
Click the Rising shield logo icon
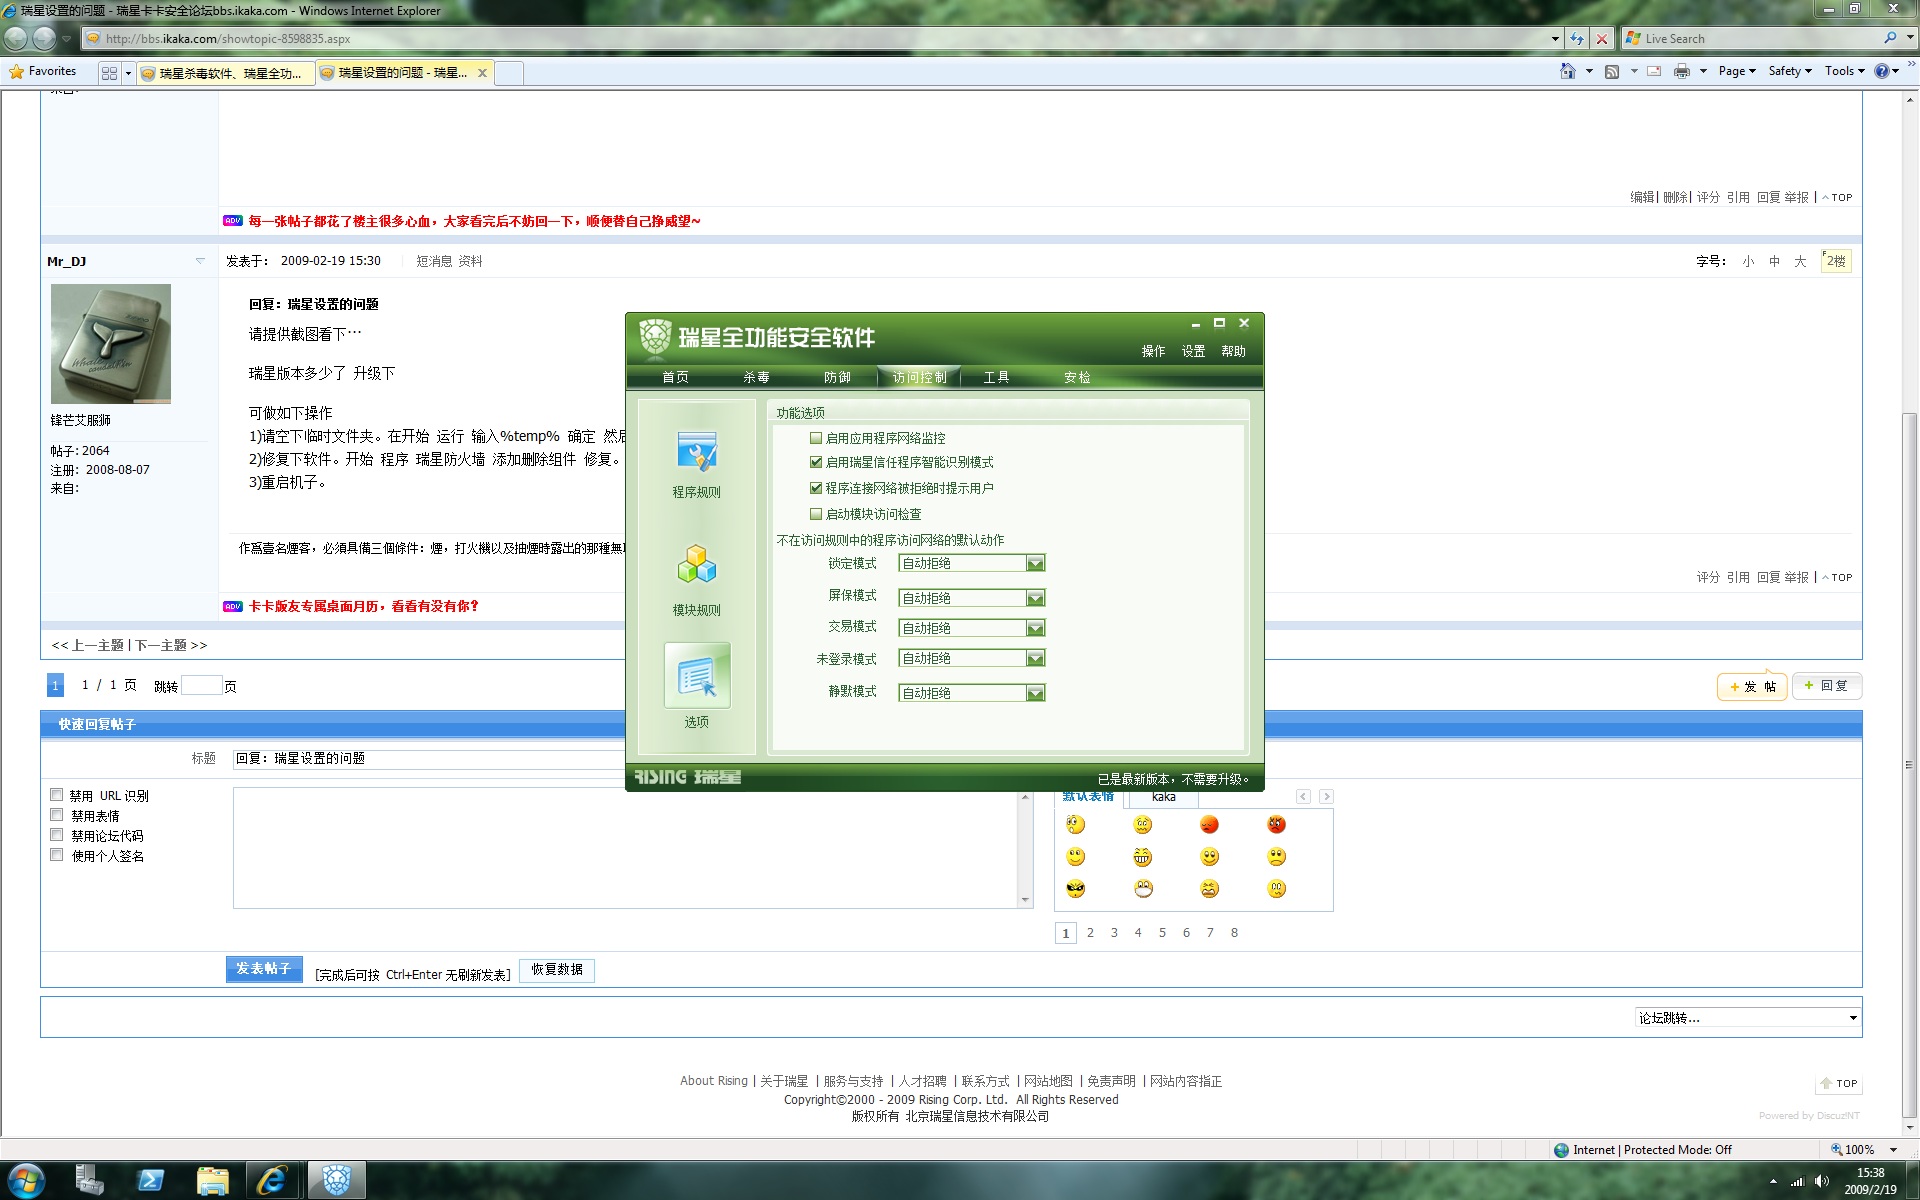655,337
